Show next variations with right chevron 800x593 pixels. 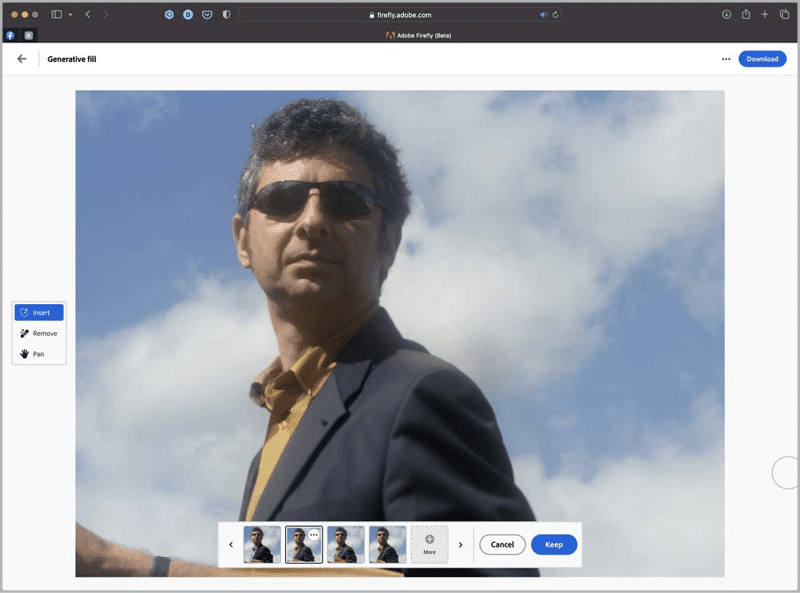[x=460, y=545]
